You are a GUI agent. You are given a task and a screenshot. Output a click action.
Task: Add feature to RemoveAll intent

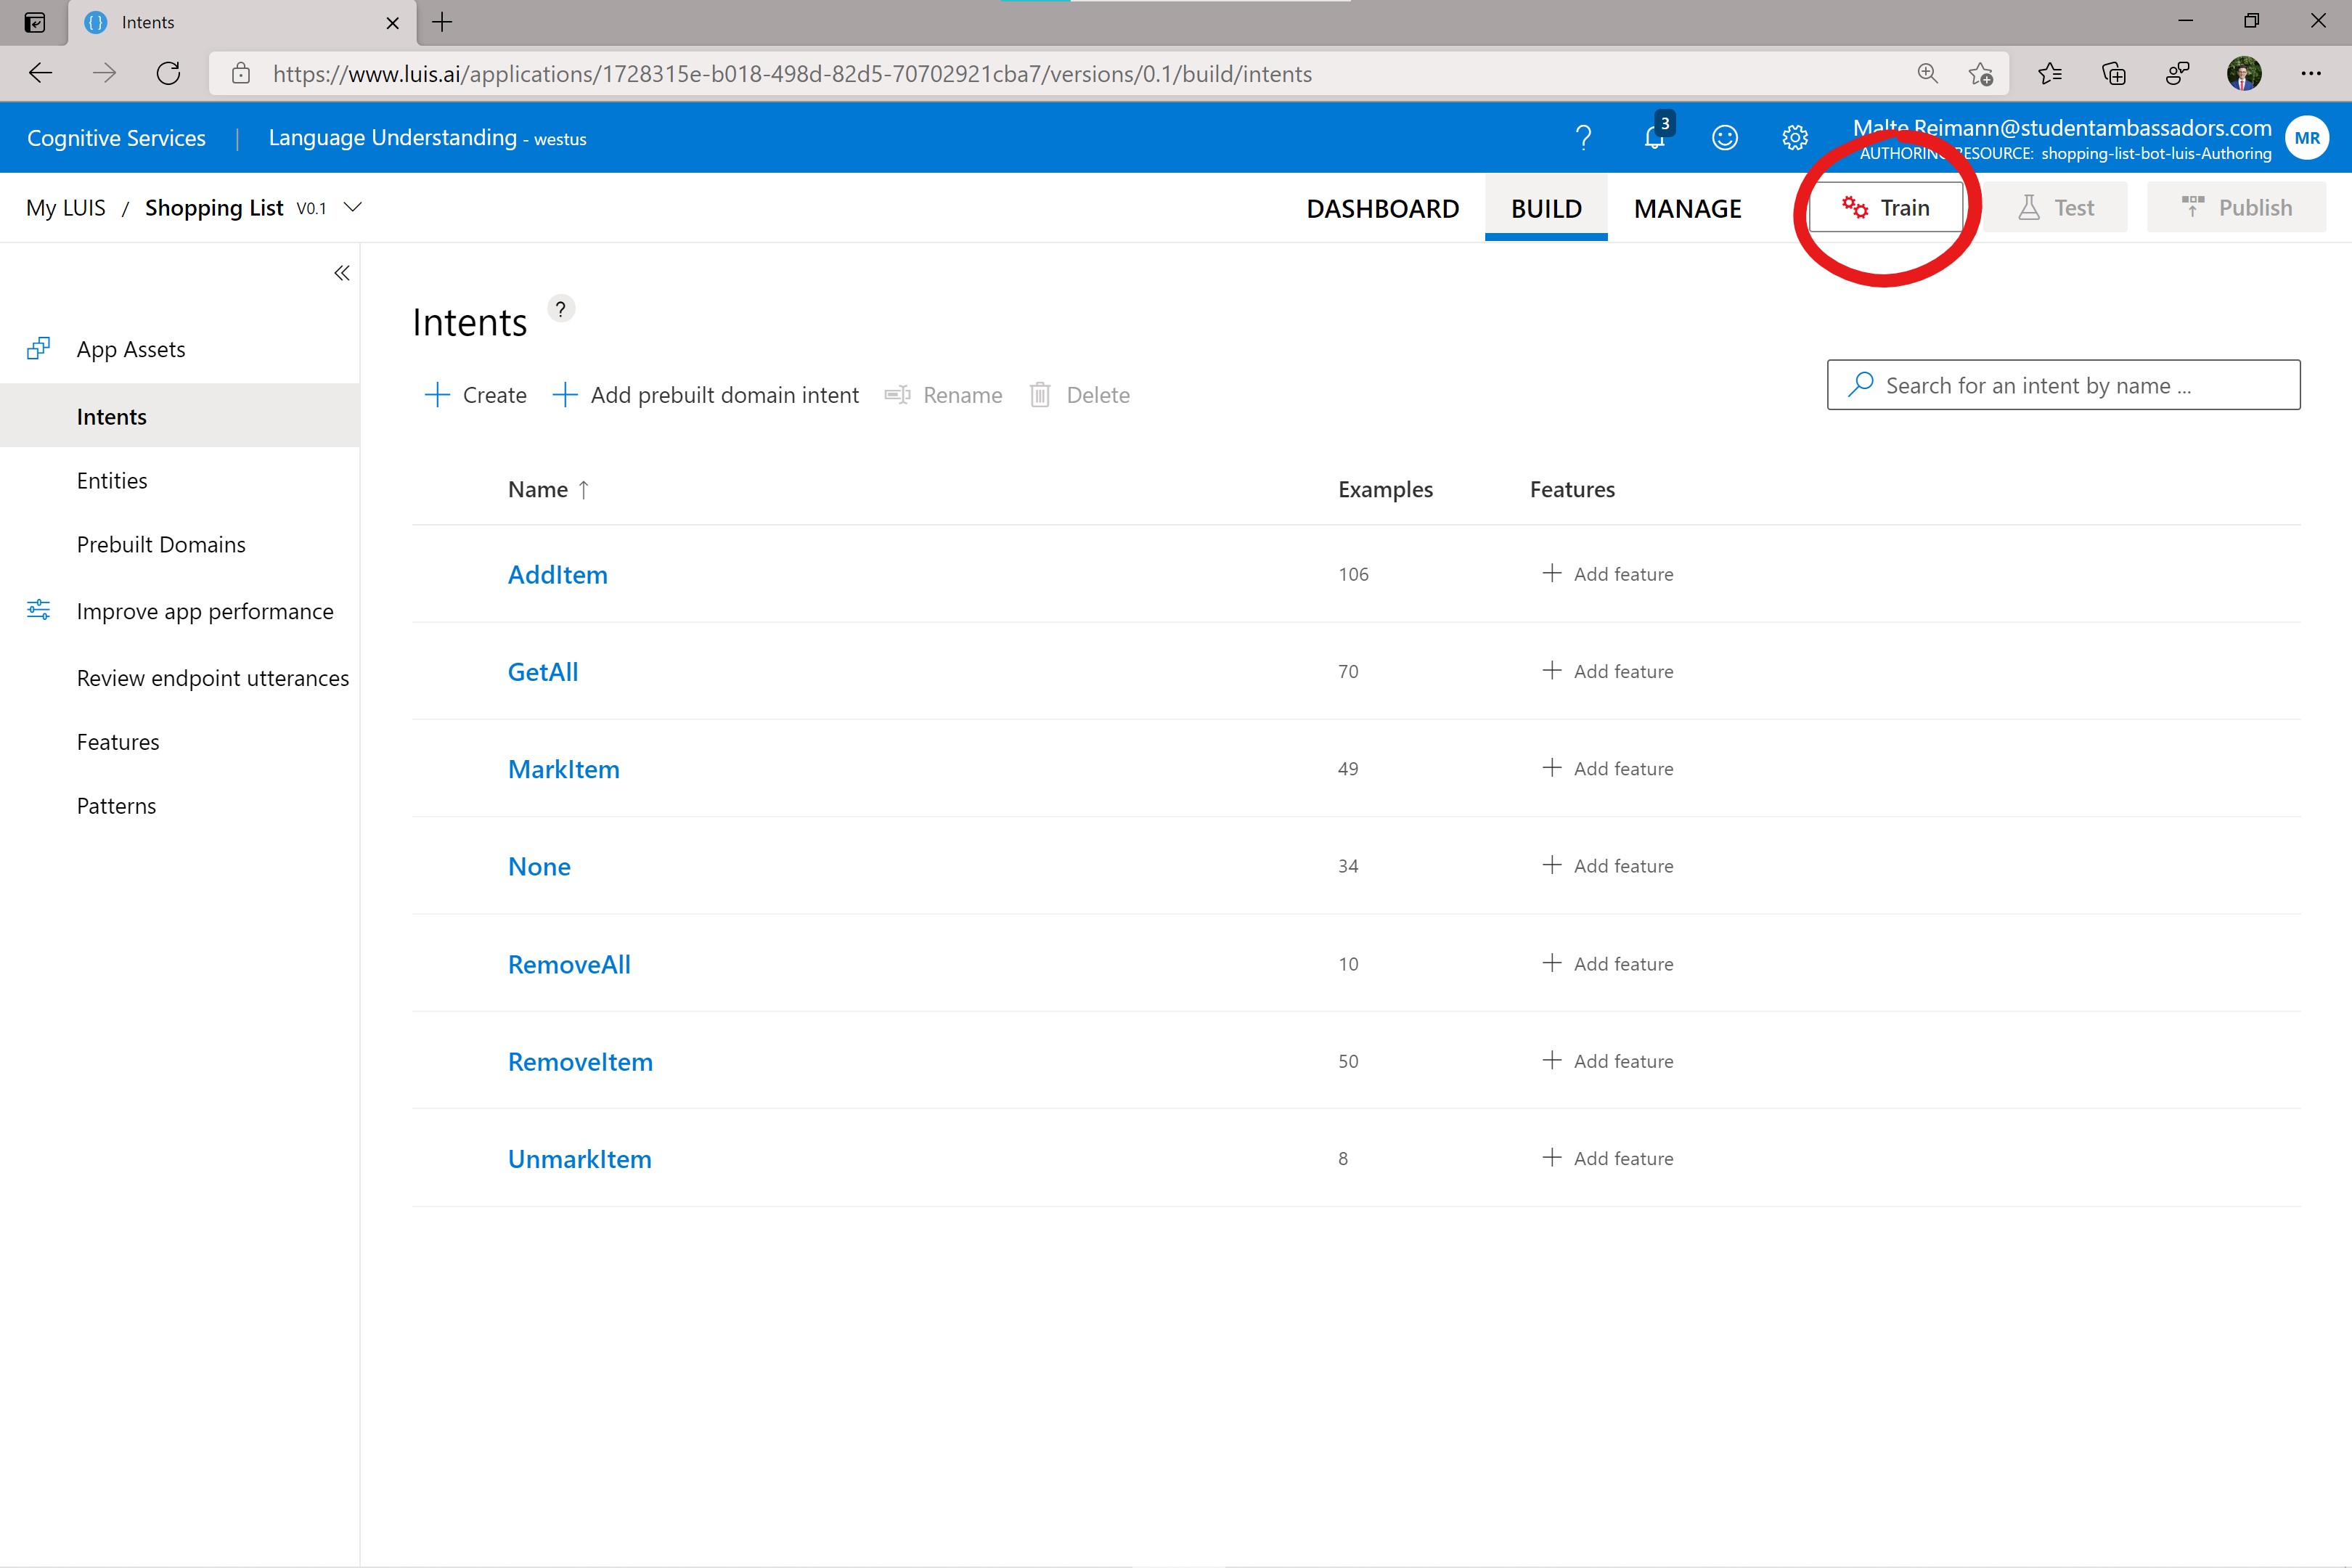(x=1608, y=963)
